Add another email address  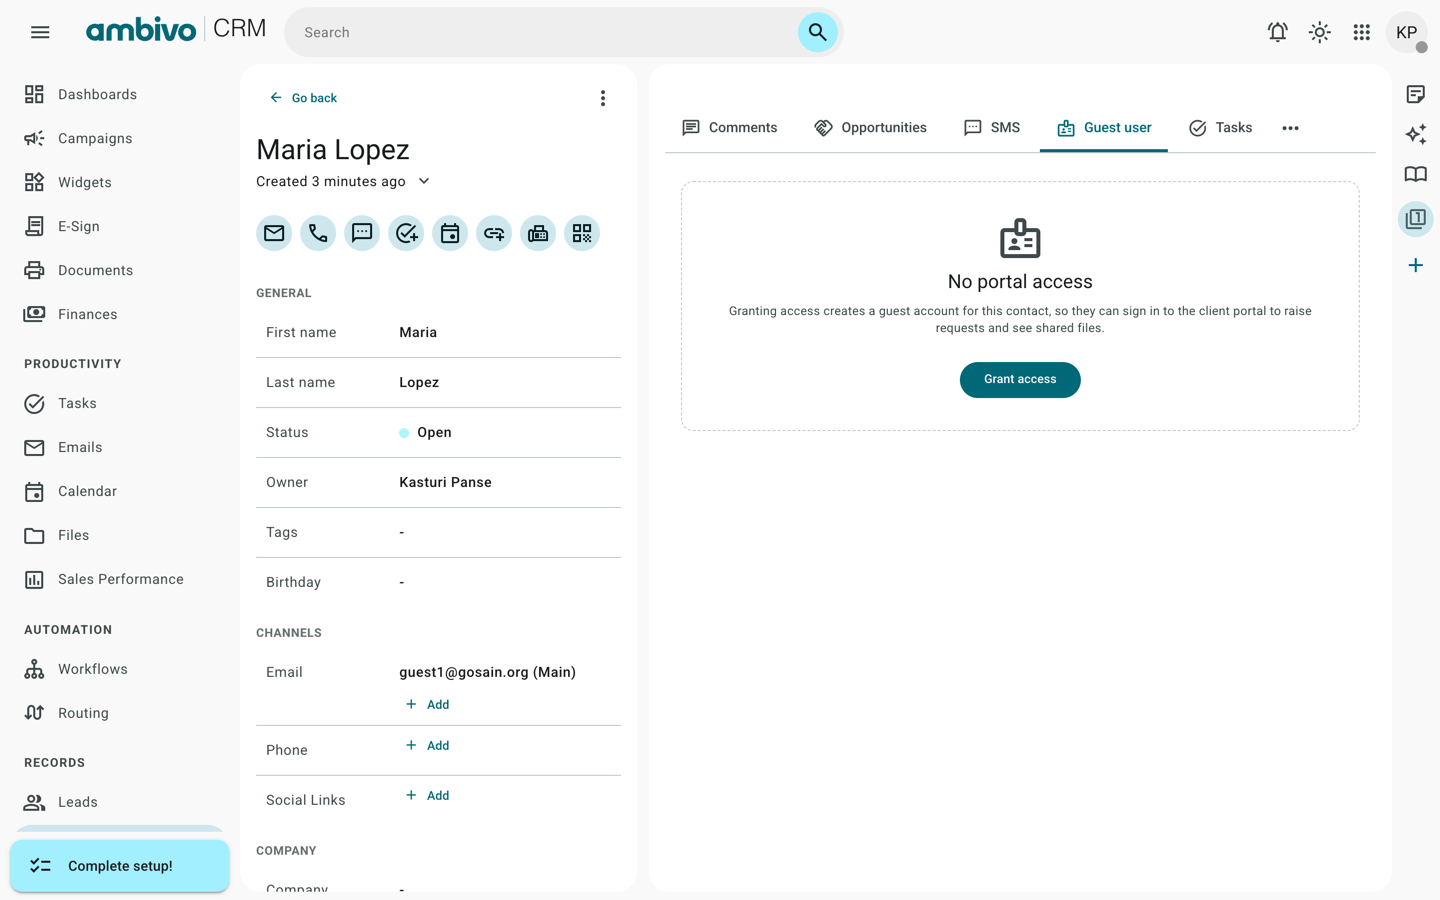click(x=428, y=705)
